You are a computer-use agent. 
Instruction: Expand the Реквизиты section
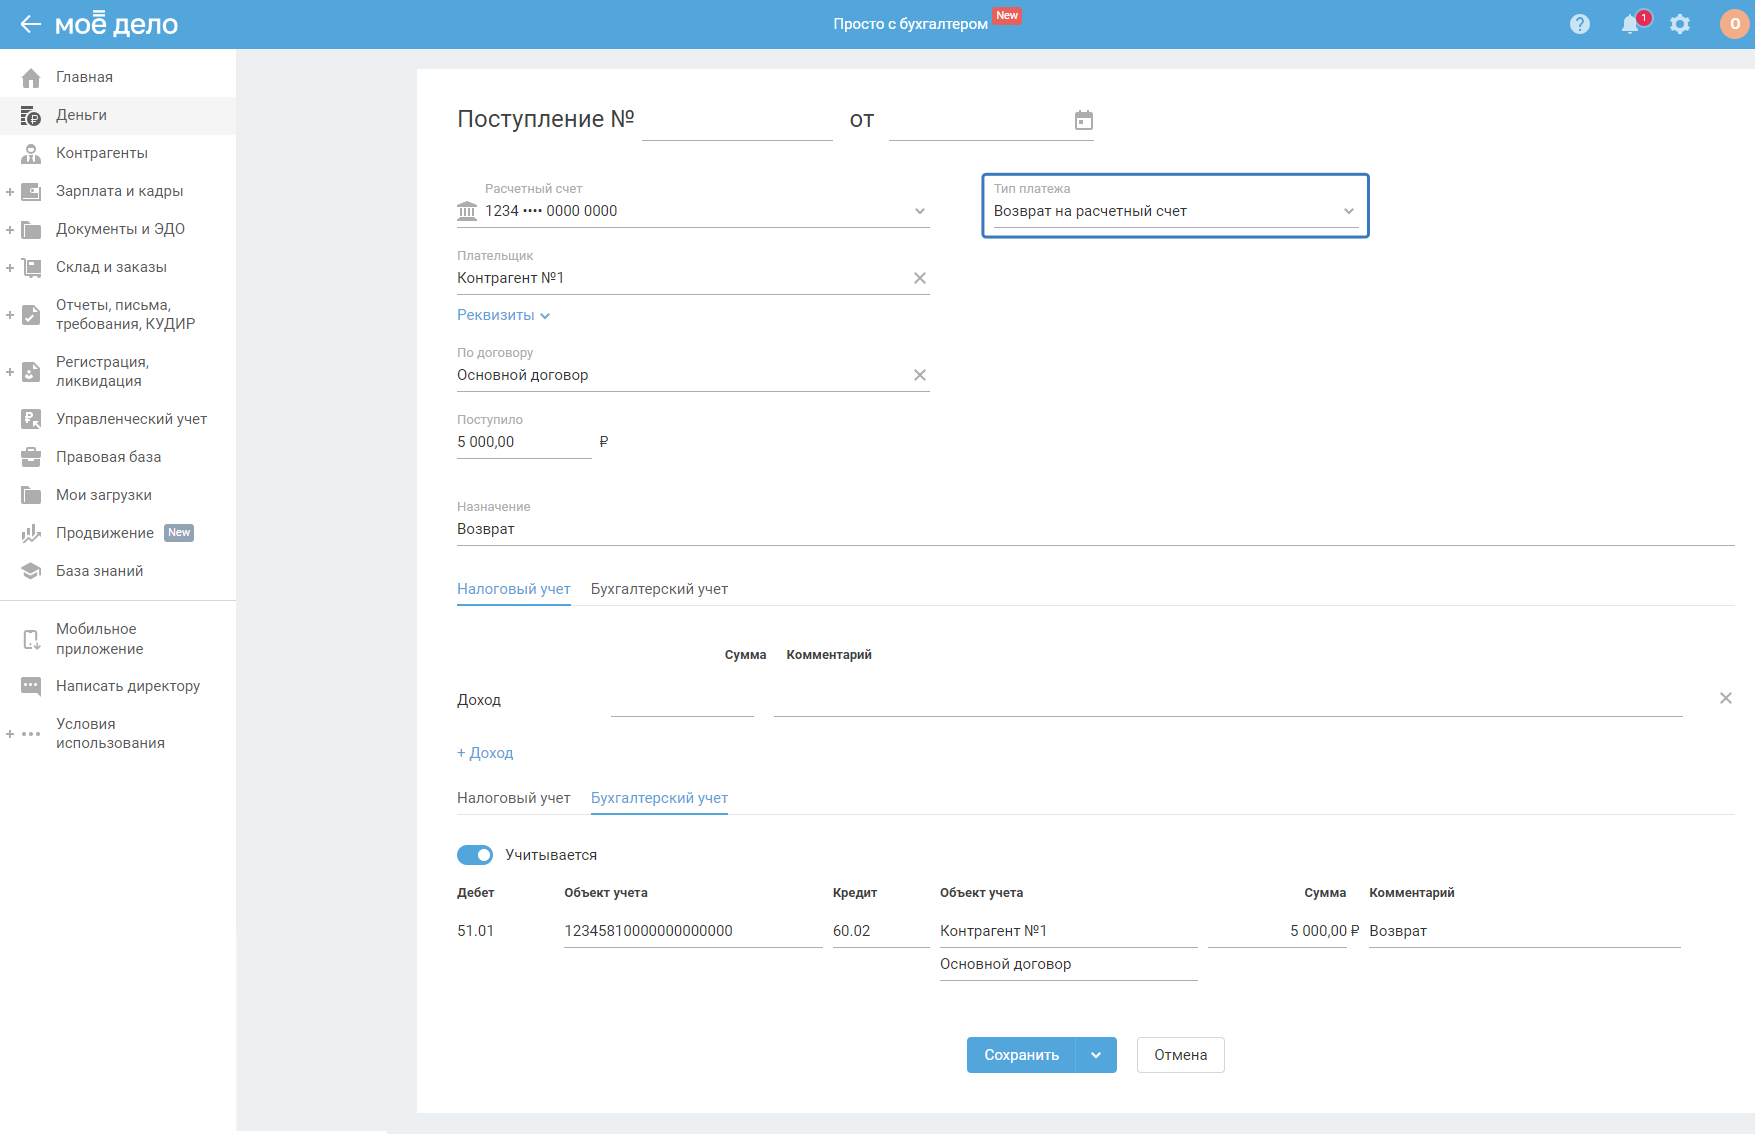pos(503,315)
